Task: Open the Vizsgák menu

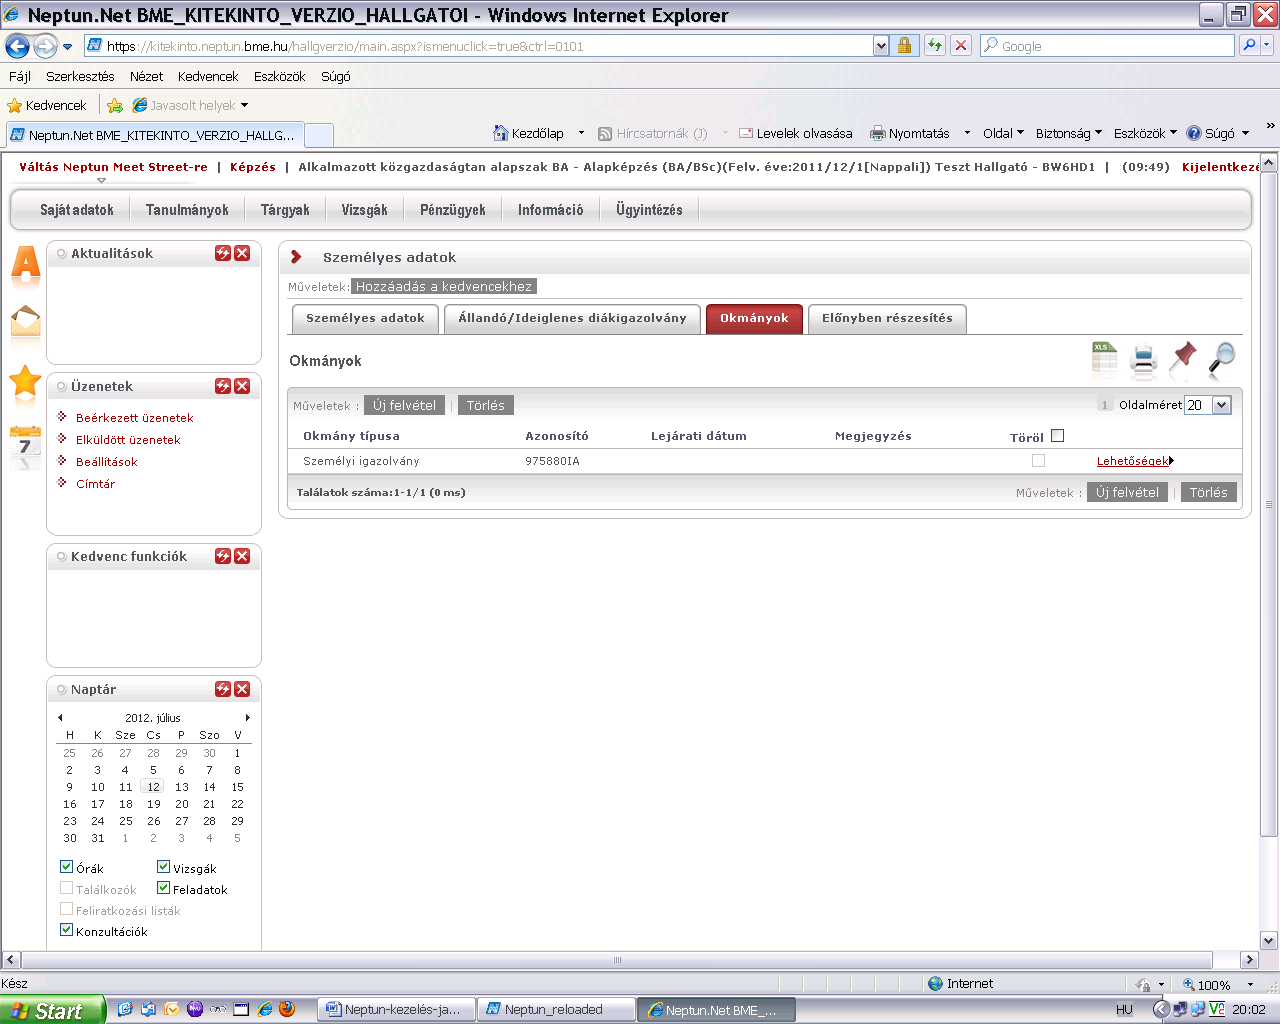Action: [364, 210]
